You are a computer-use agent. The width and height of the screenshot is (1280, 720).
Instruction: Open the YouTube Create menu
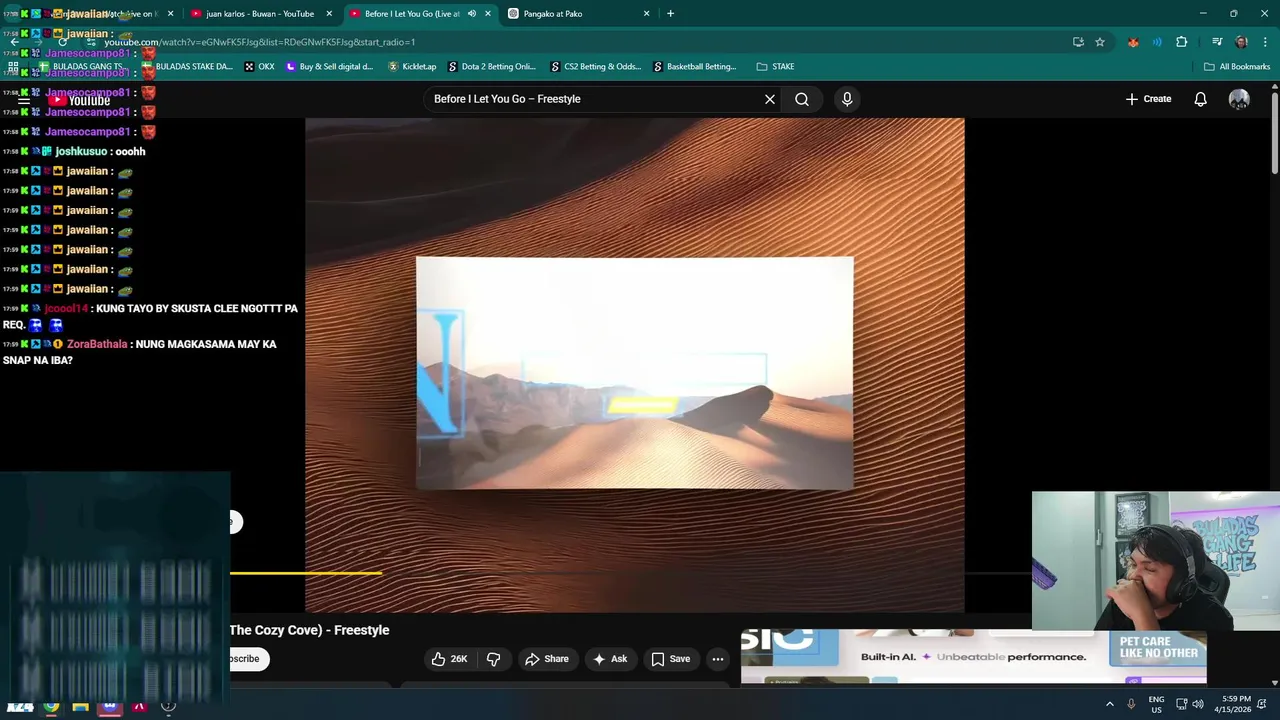pyautogui.click(x=1148, y=99)
